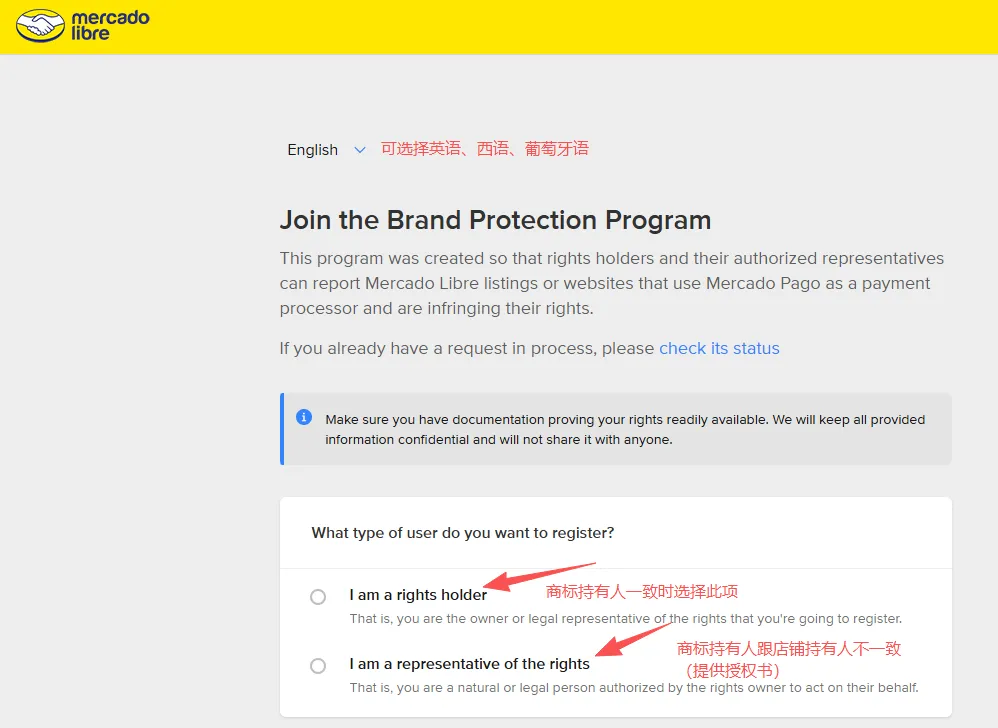Click the representative description text
The height and width of the screenshot is (728, 998).
point(633,687)
